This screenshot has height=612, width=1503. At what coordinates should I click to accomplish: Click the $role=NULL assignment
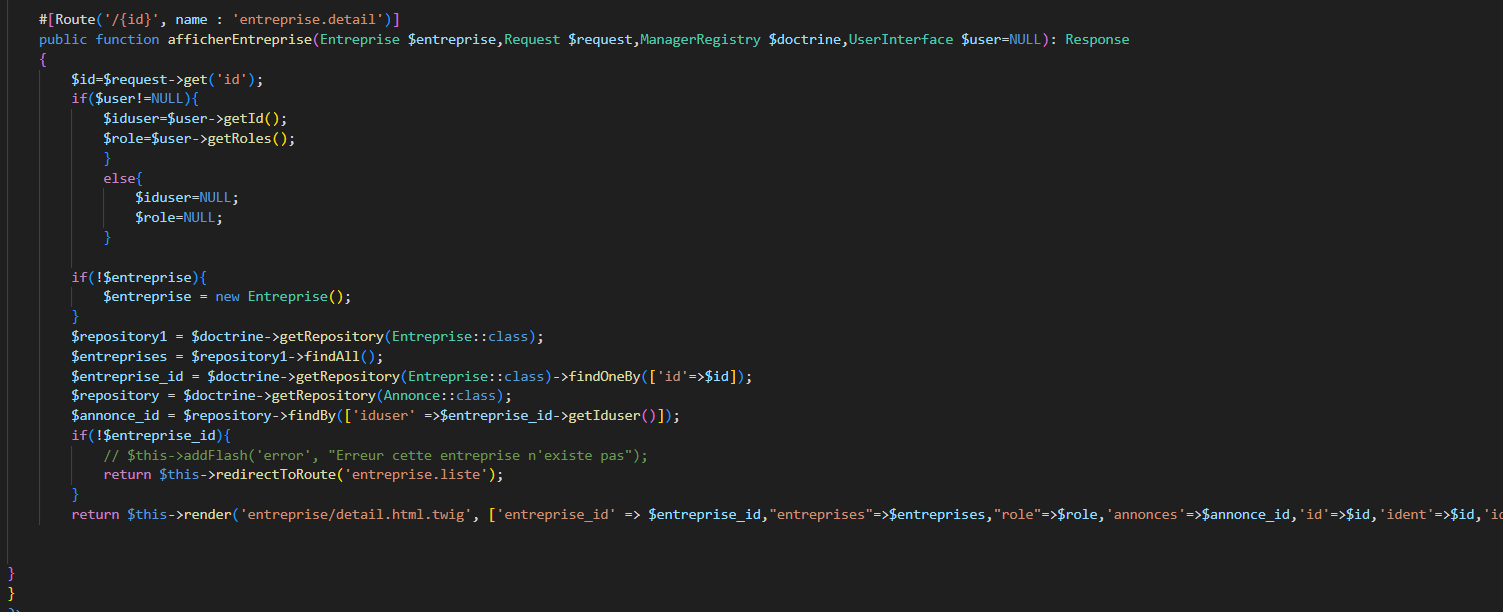tap(179, 218)
